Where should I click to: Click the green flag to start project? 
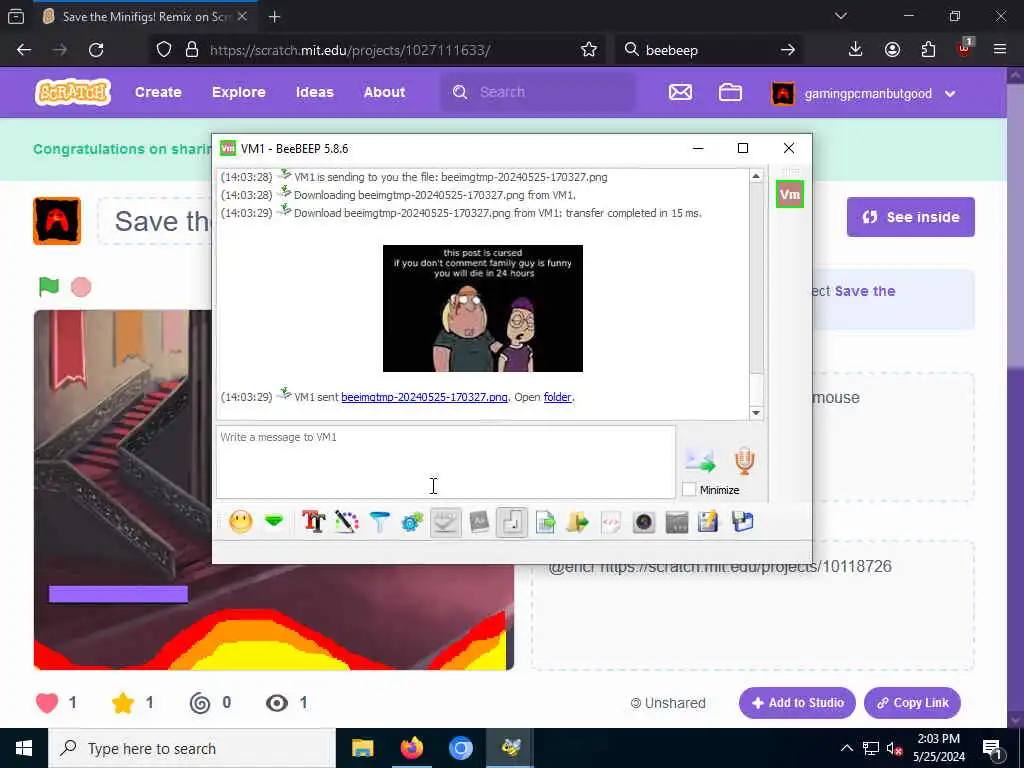(49, 286)
